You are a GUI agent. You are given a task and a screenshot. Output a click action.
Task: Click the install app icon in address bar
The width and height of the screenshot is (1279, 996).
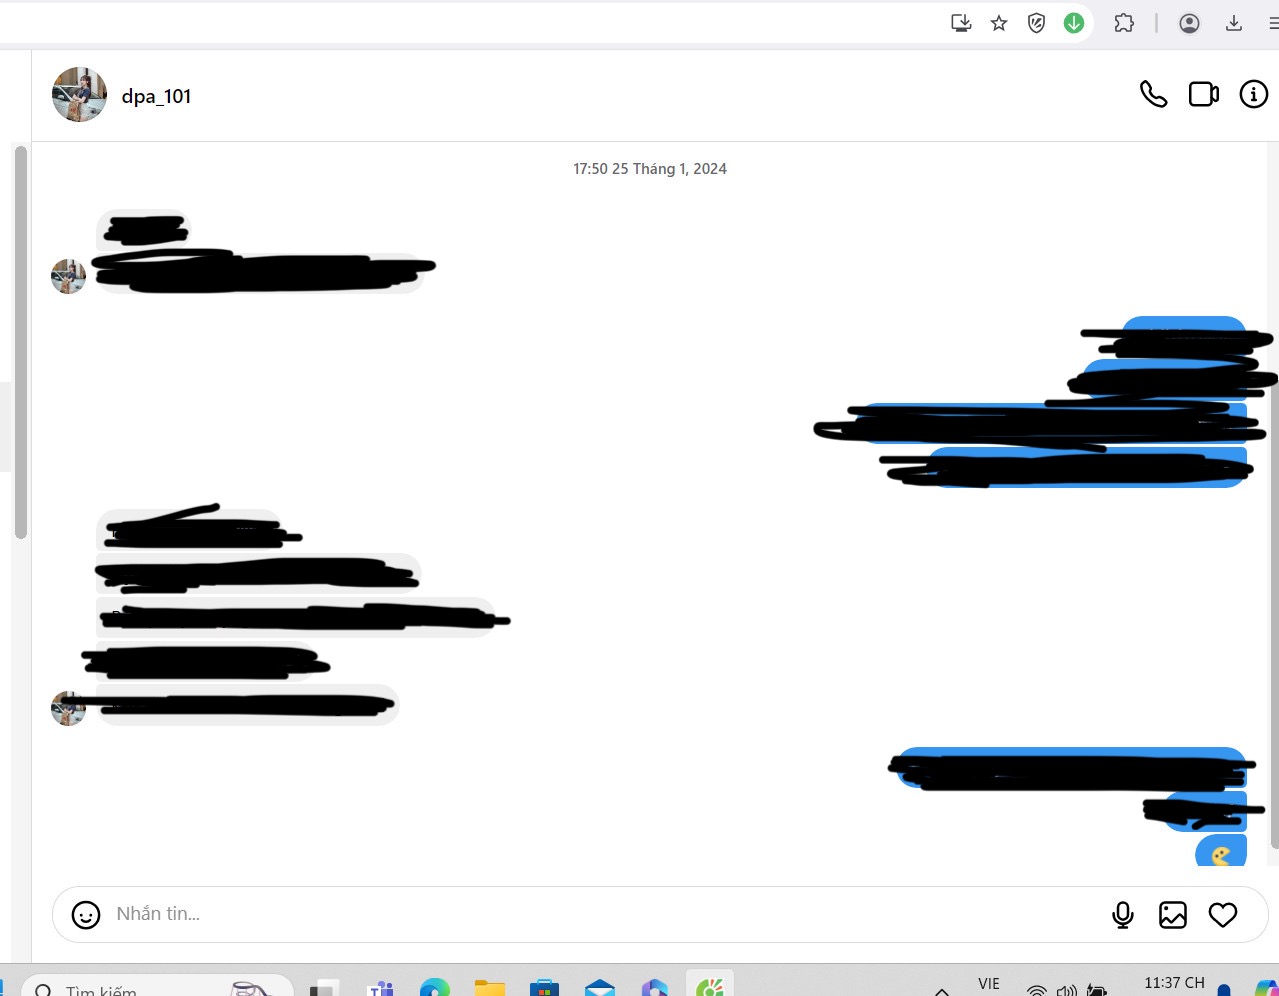click(x=961, y=23)
